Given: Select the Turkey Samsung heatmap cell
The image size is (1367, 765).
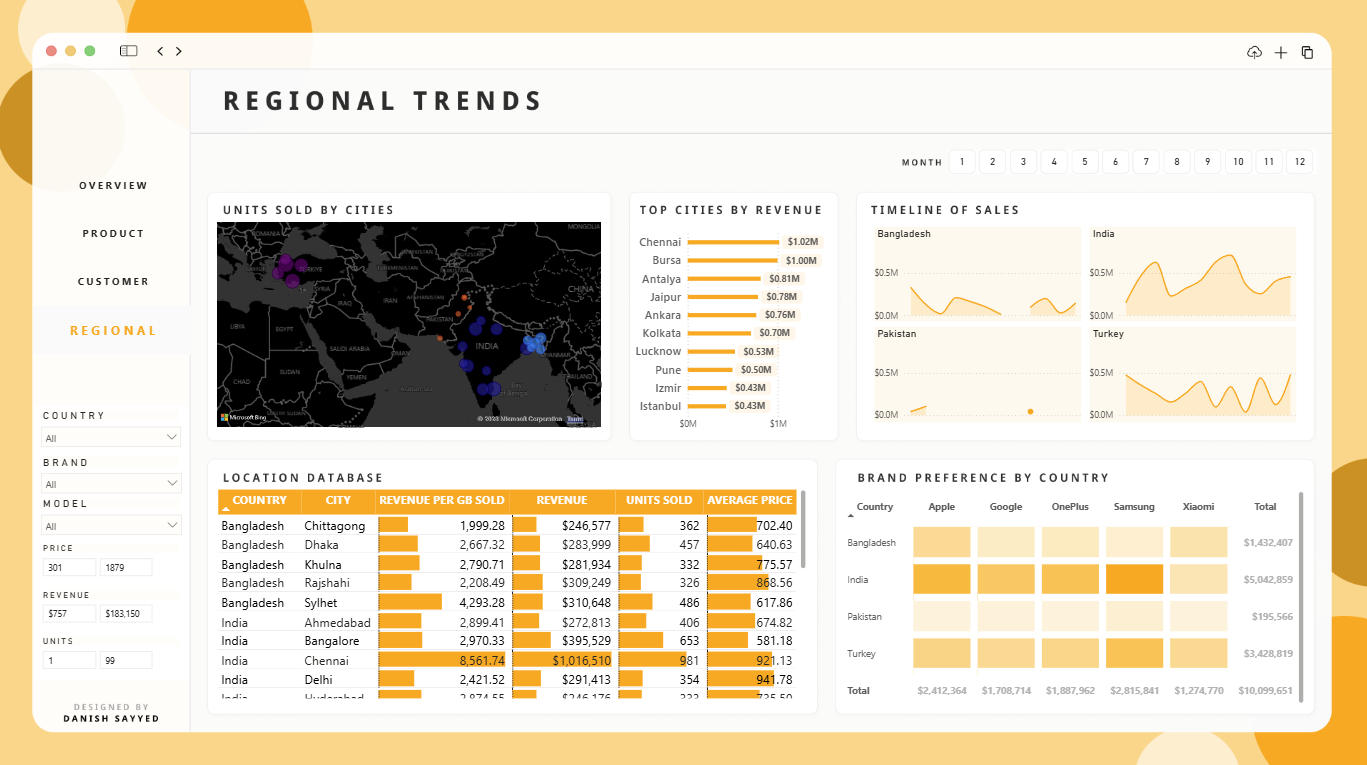Looking at the screenshot, I should coord(1134,654).
